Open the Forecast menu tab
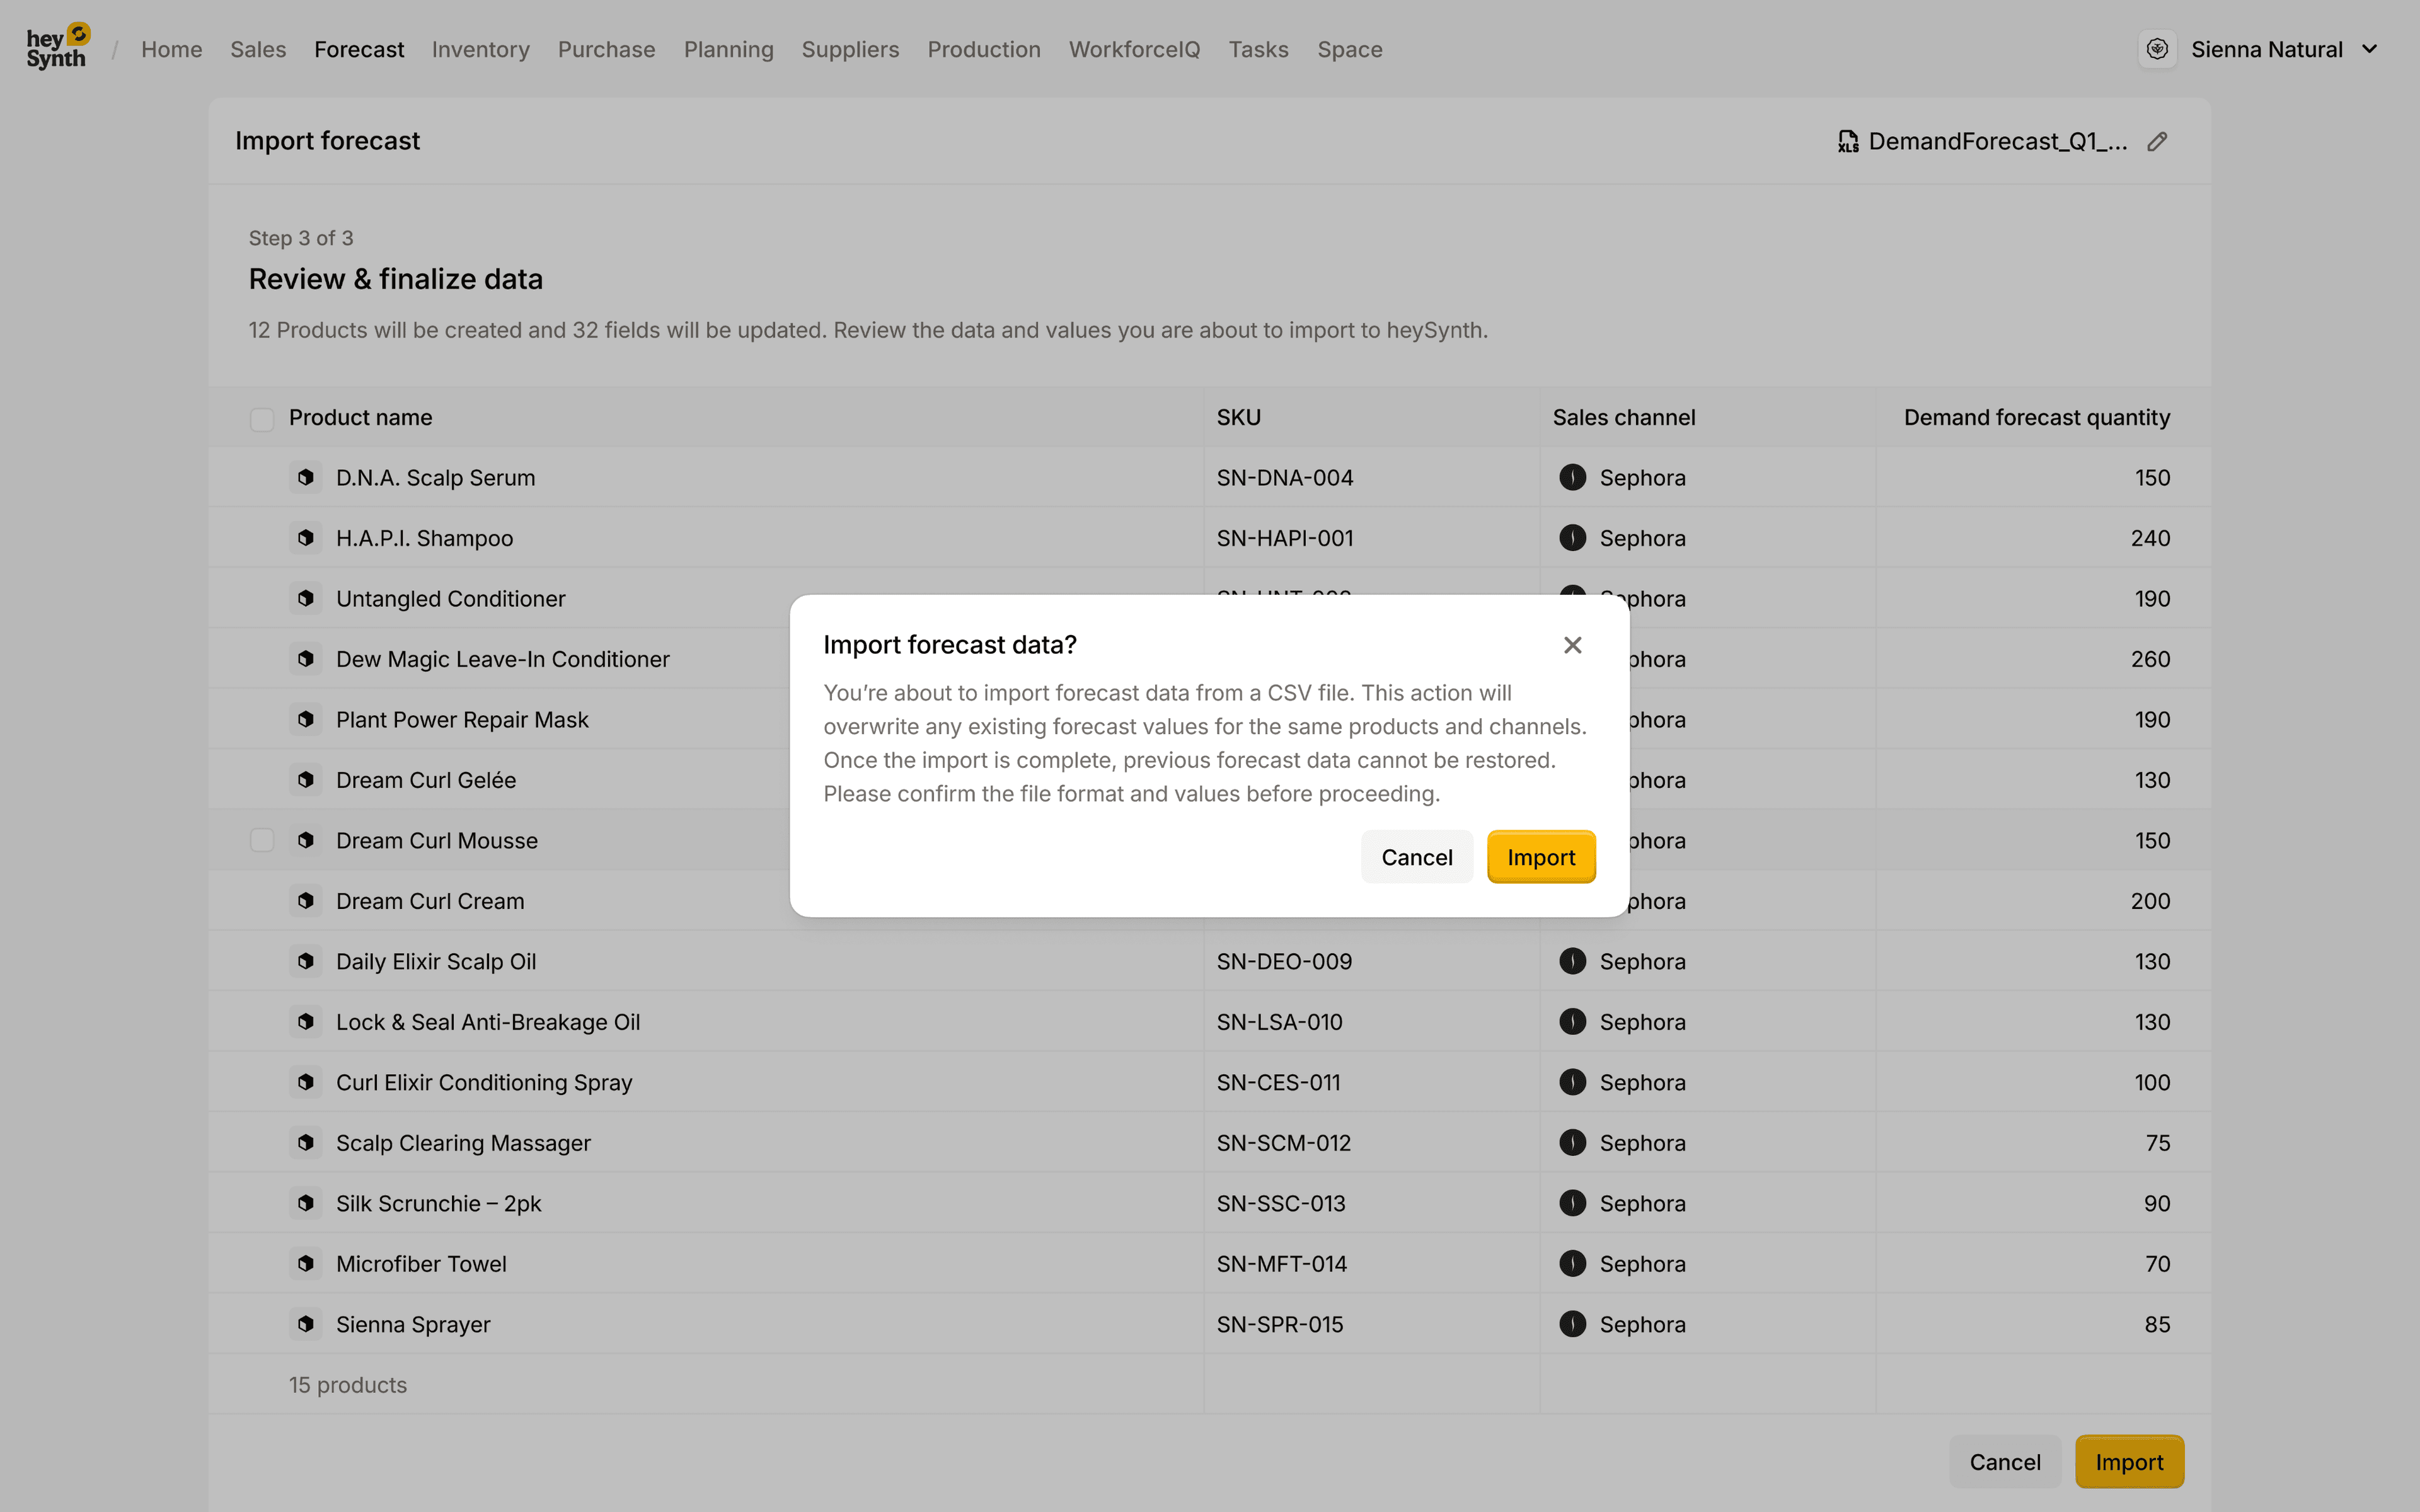Screen dimensions: 2420x1512 pyautogui.click(x=359, y=49)
